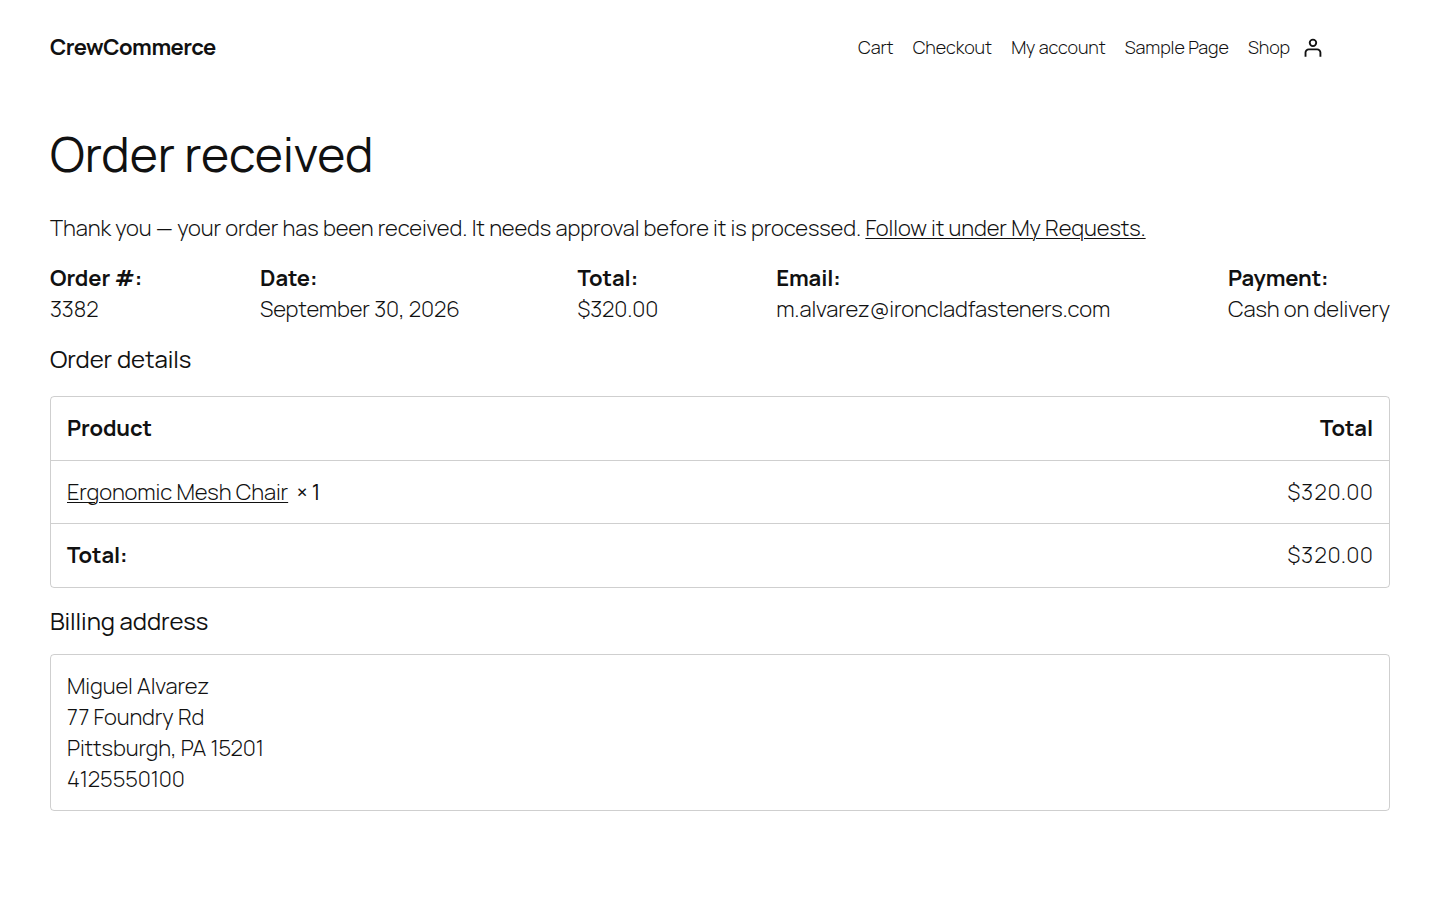This screenshot has width=1440, height=900.
Task: Open the Checkout menu item
Action: click(951, 48)
